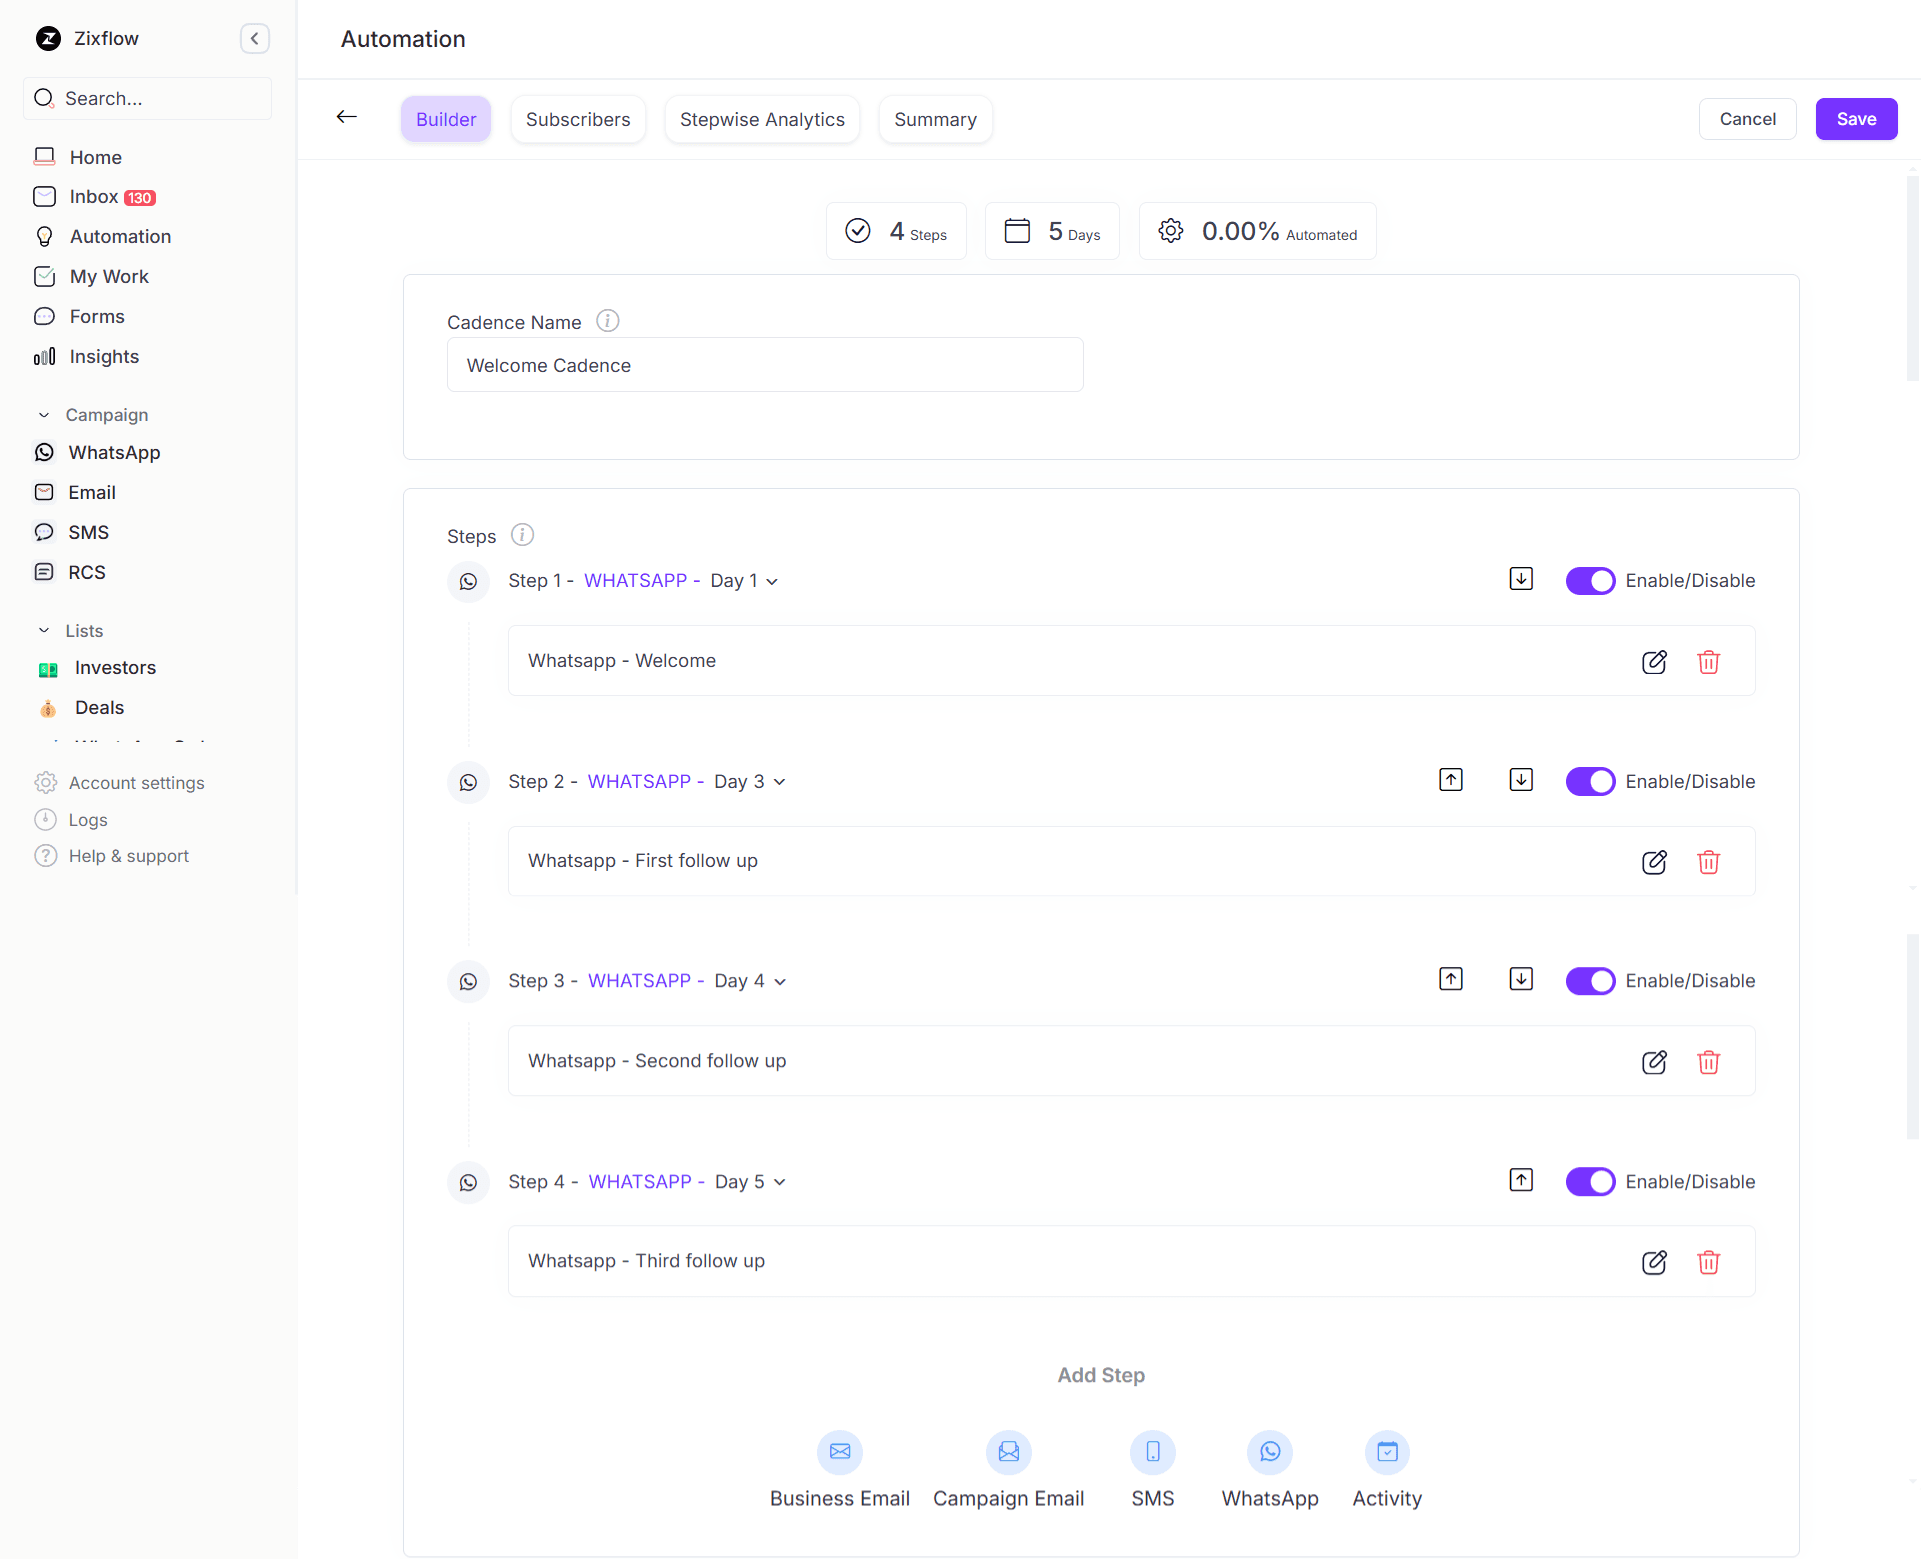
Task: Disable Step 1 with its toggle
Action: click(1590, 580)
